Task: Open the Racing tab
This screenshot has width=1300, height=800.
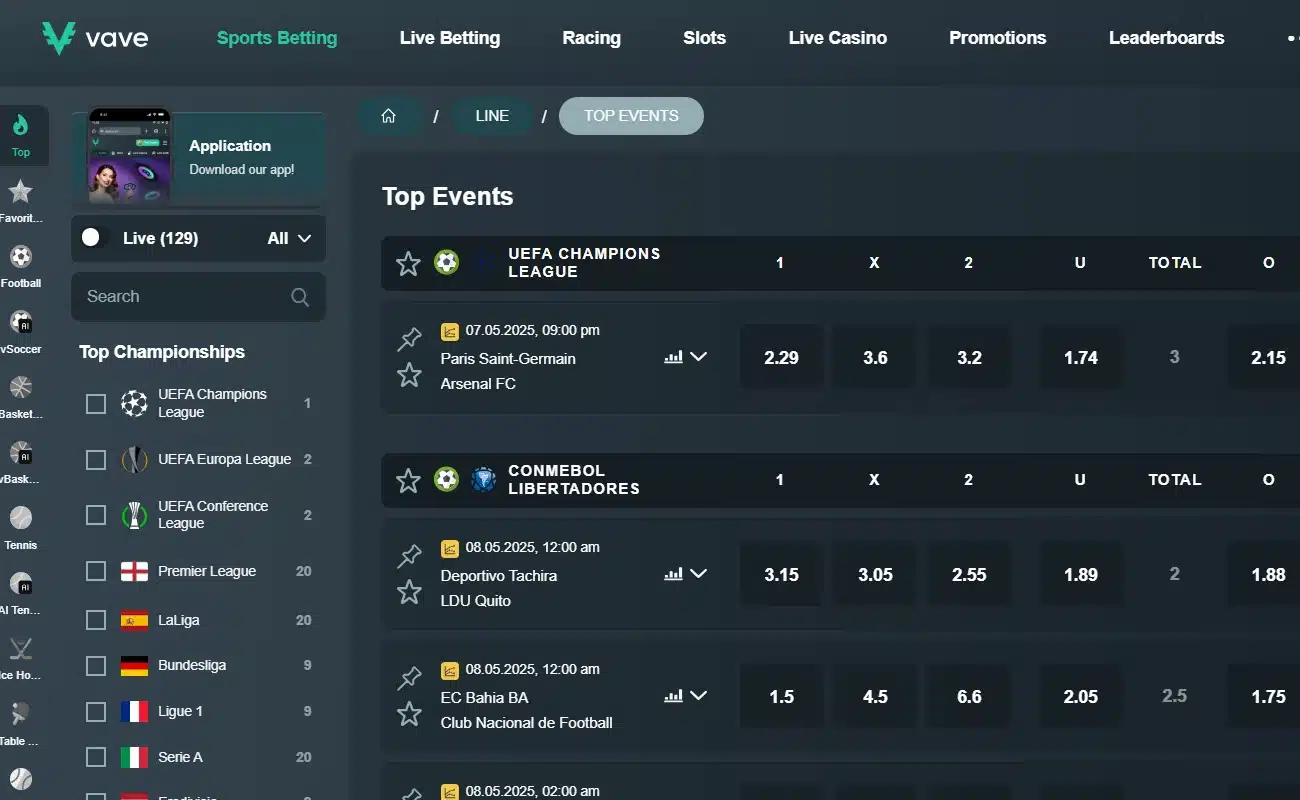Action: [592, 38]
